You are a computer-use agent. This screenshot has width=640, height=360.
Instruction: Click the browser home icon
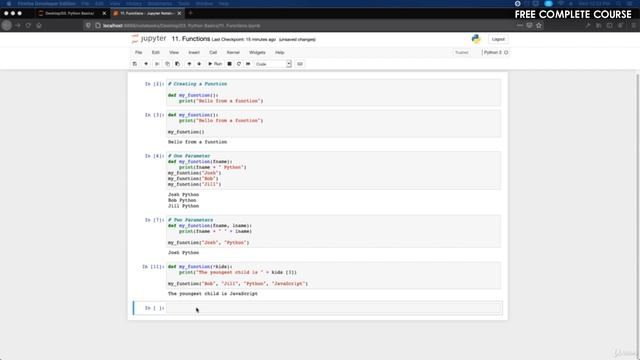click(39, 25)
